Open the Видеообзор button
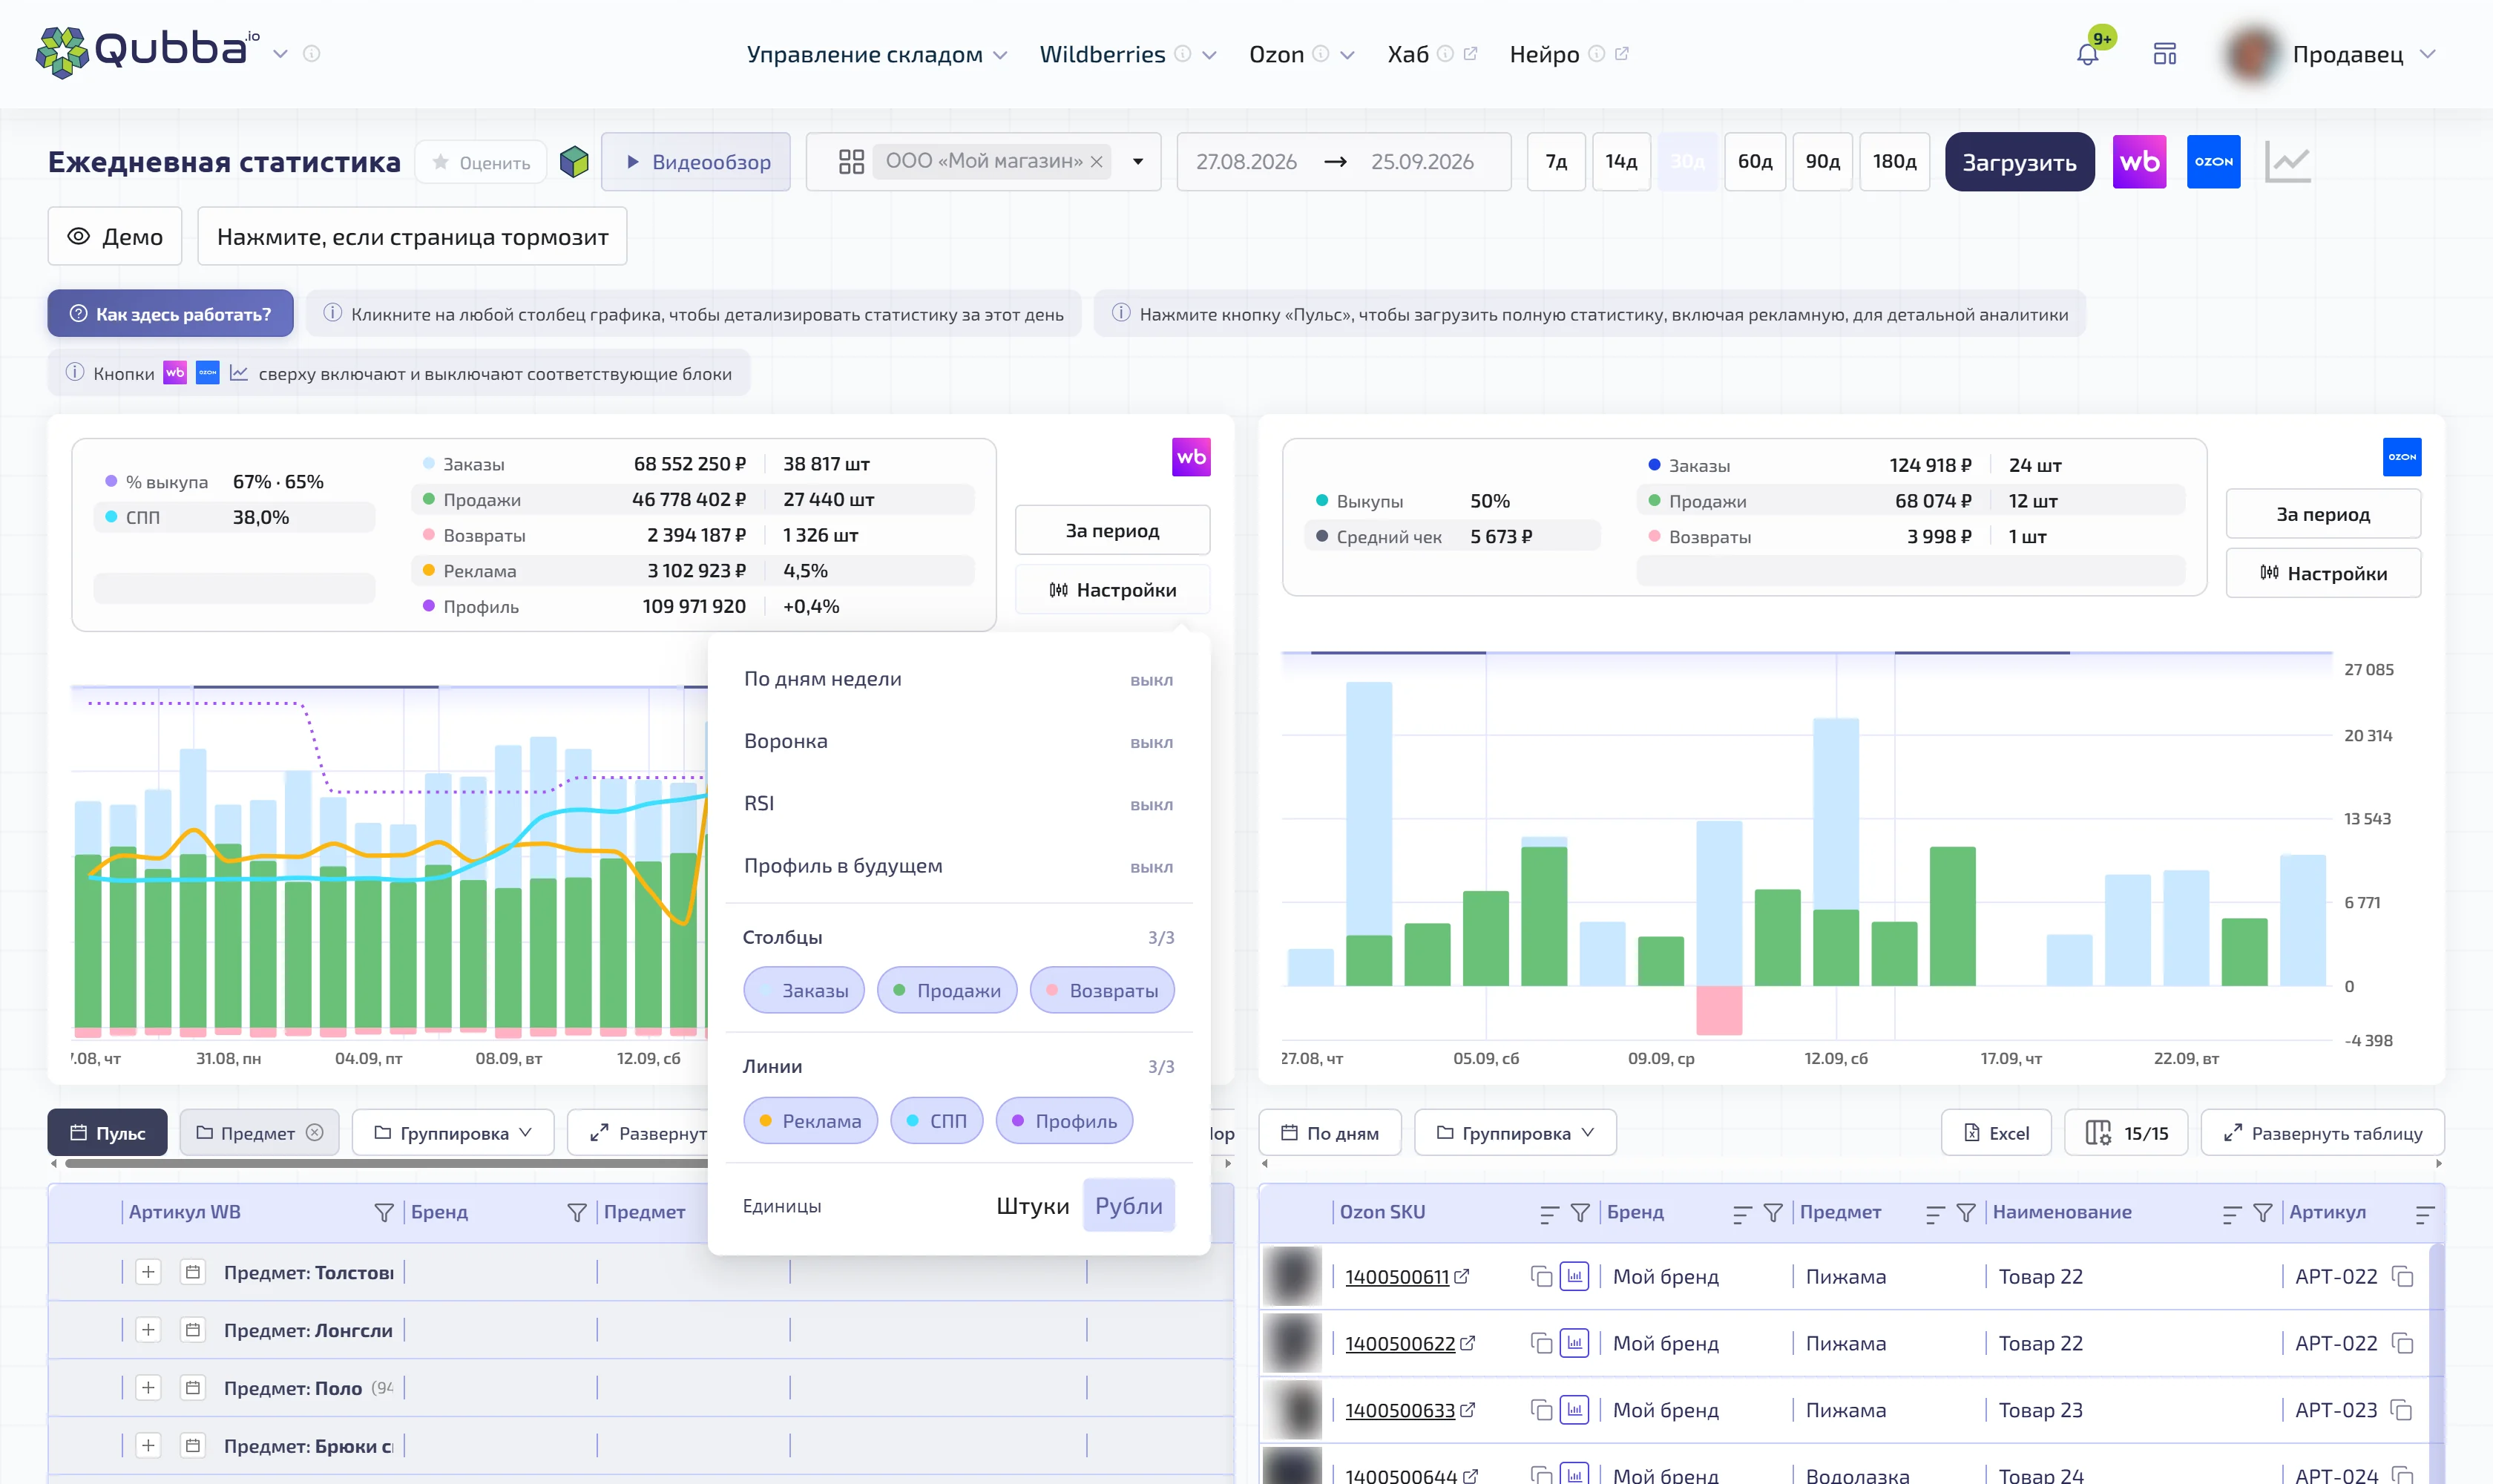 coord(696,162)
